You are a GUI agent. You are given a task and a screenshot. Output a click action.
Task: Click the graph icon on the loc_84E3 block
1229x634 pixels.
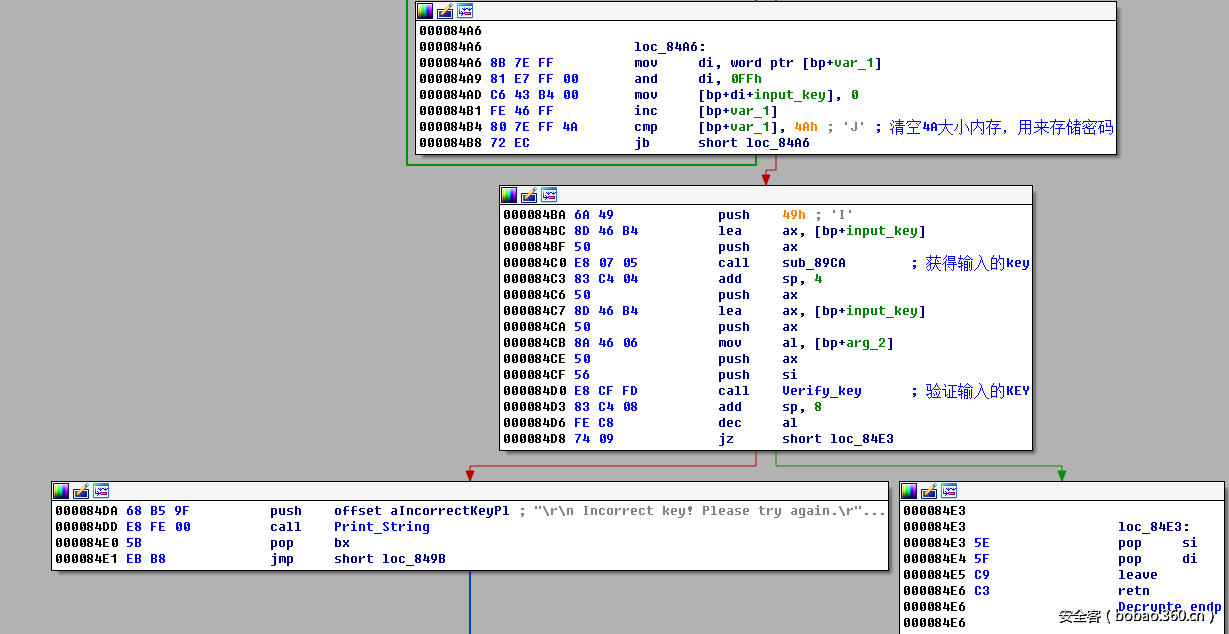tap(949, 491)
